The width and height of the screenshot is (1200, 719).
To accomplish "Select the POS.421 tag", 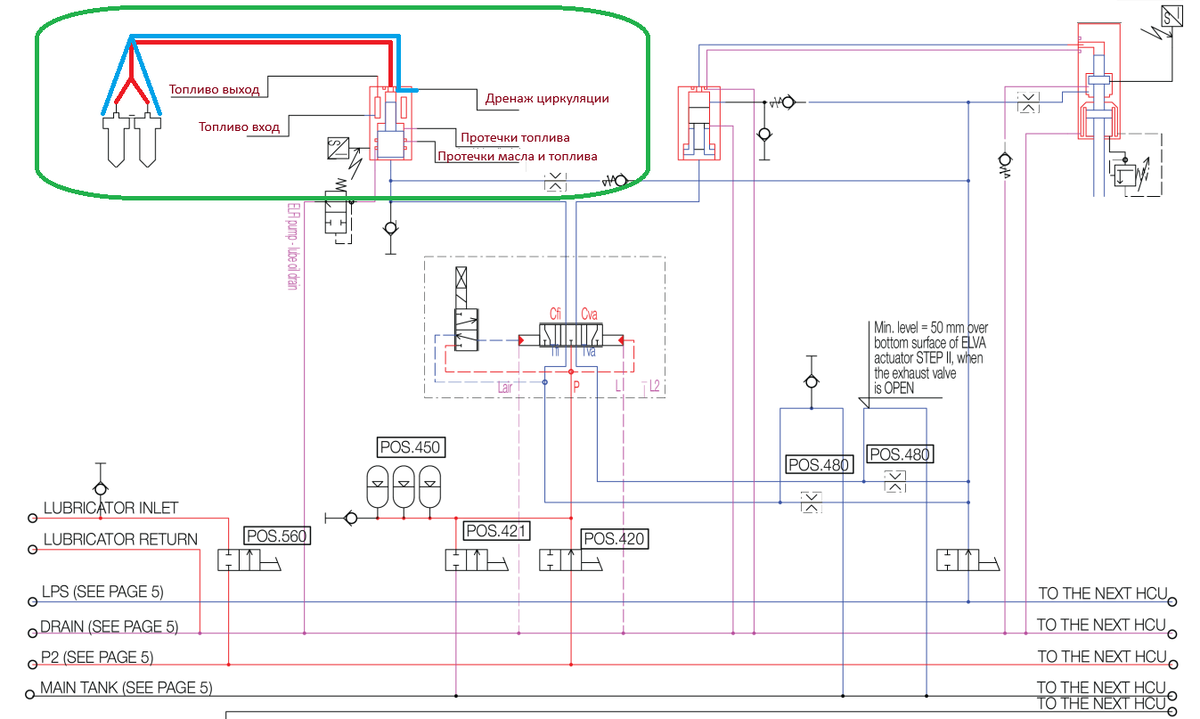I will [496, 530].
